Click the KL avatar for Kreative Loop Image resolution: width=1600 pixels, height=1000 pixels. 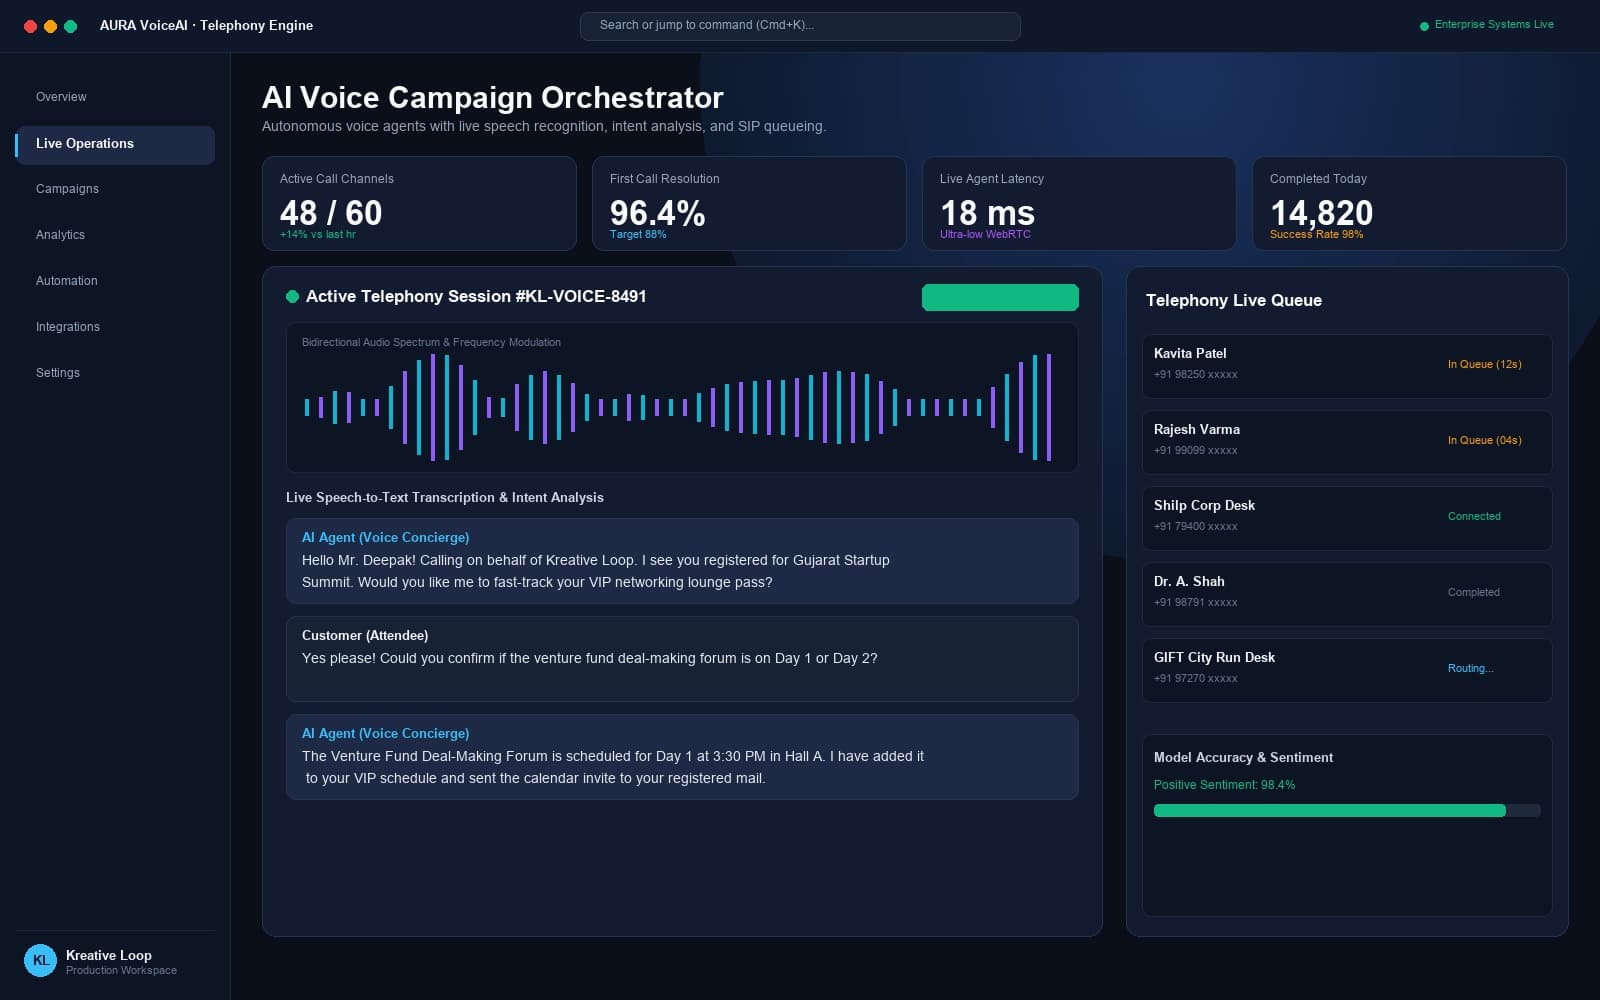point(40,960)
